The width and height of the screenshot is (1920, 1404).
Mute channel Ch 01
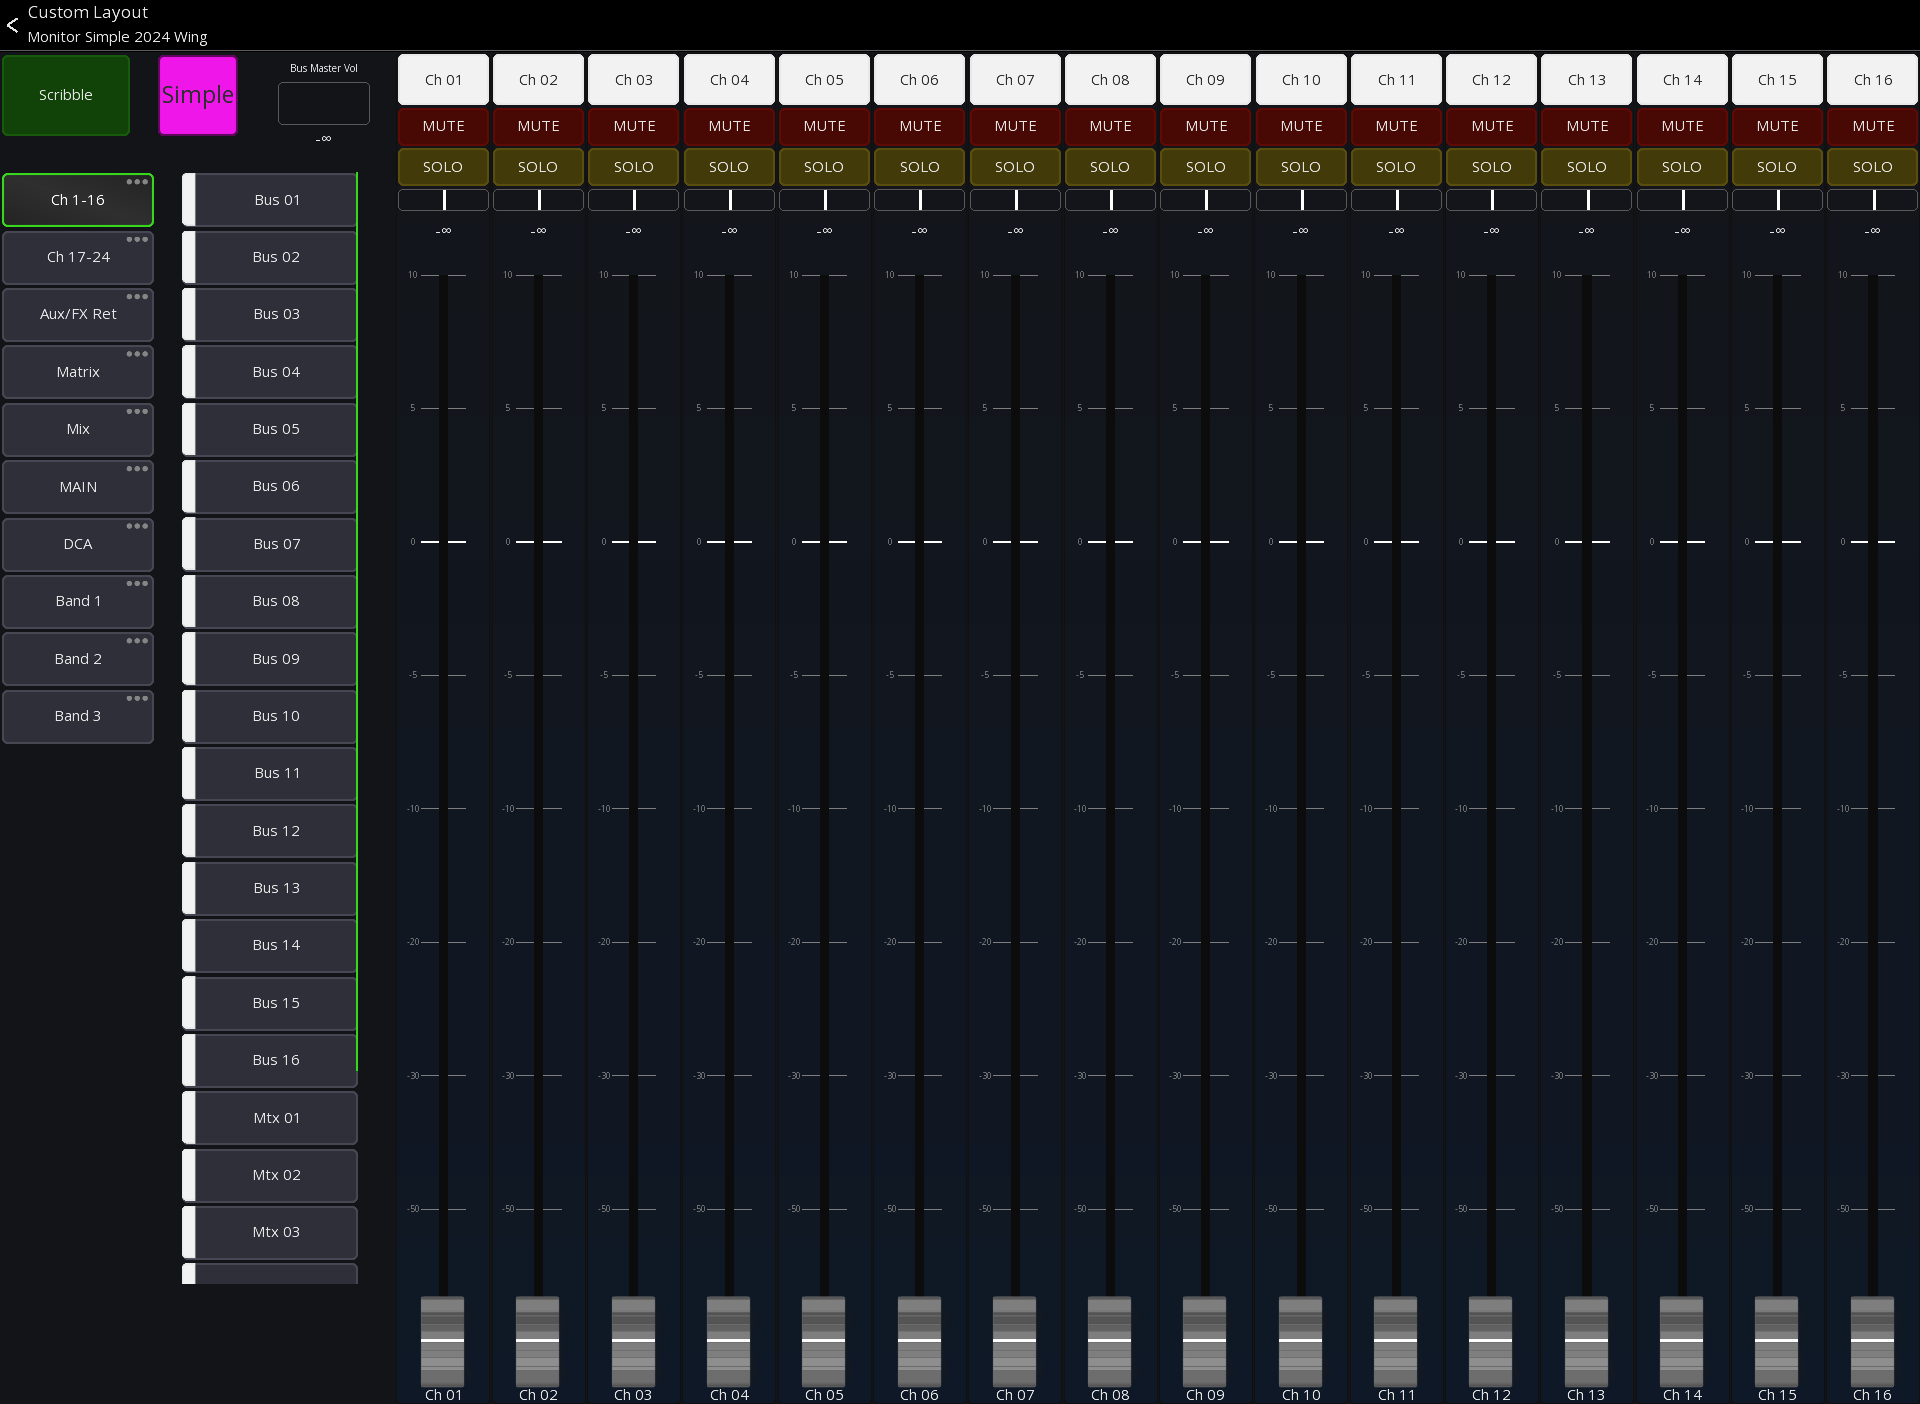[x=442, y=126]
